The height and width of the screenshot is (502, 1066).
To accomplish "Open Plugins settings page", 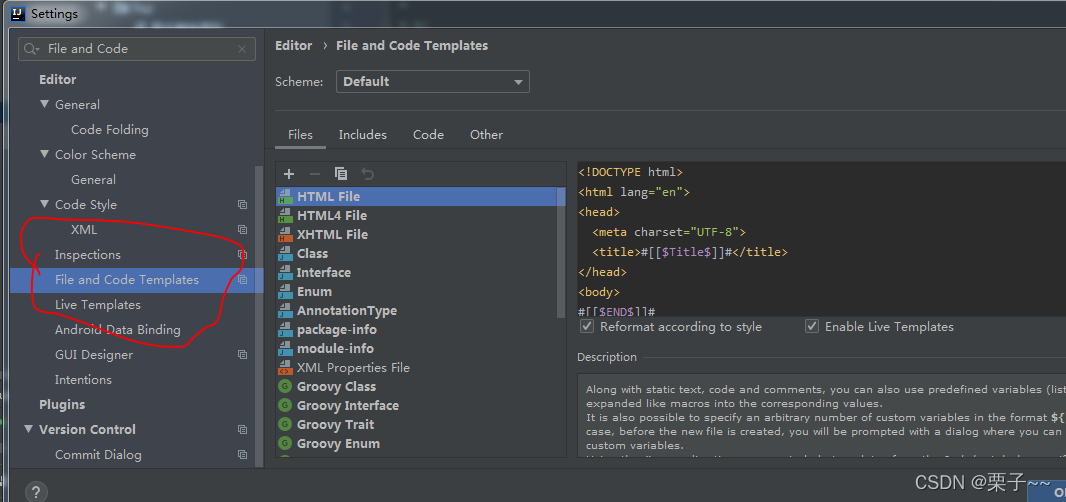I will click(x=62, y=405).
